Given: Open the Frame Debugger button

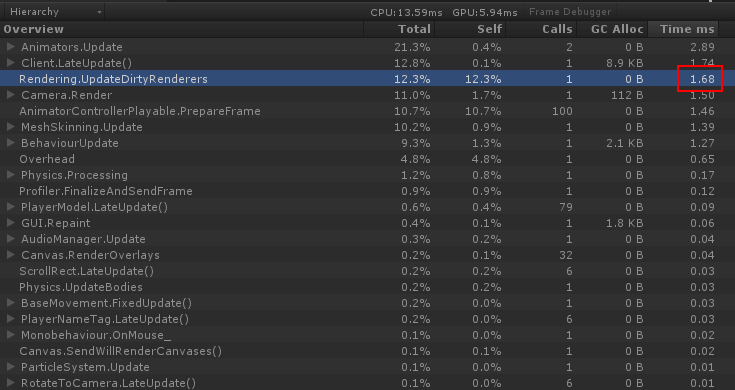Looking at the screenshot, I should pos(570,12).
